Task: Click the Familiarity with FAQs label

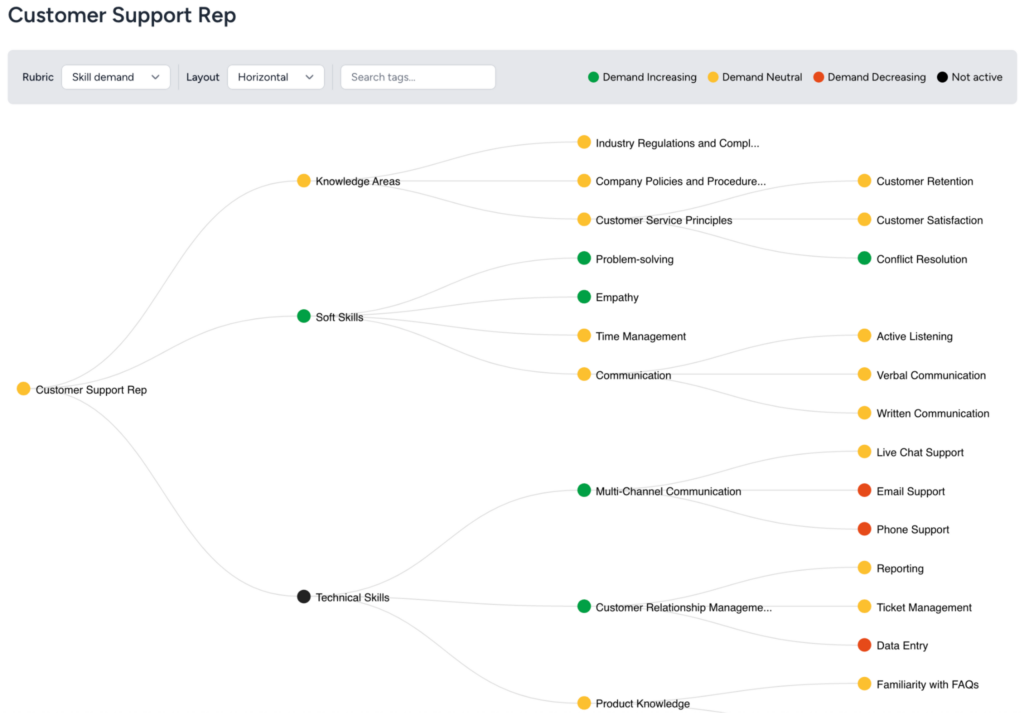Action: 928,685
